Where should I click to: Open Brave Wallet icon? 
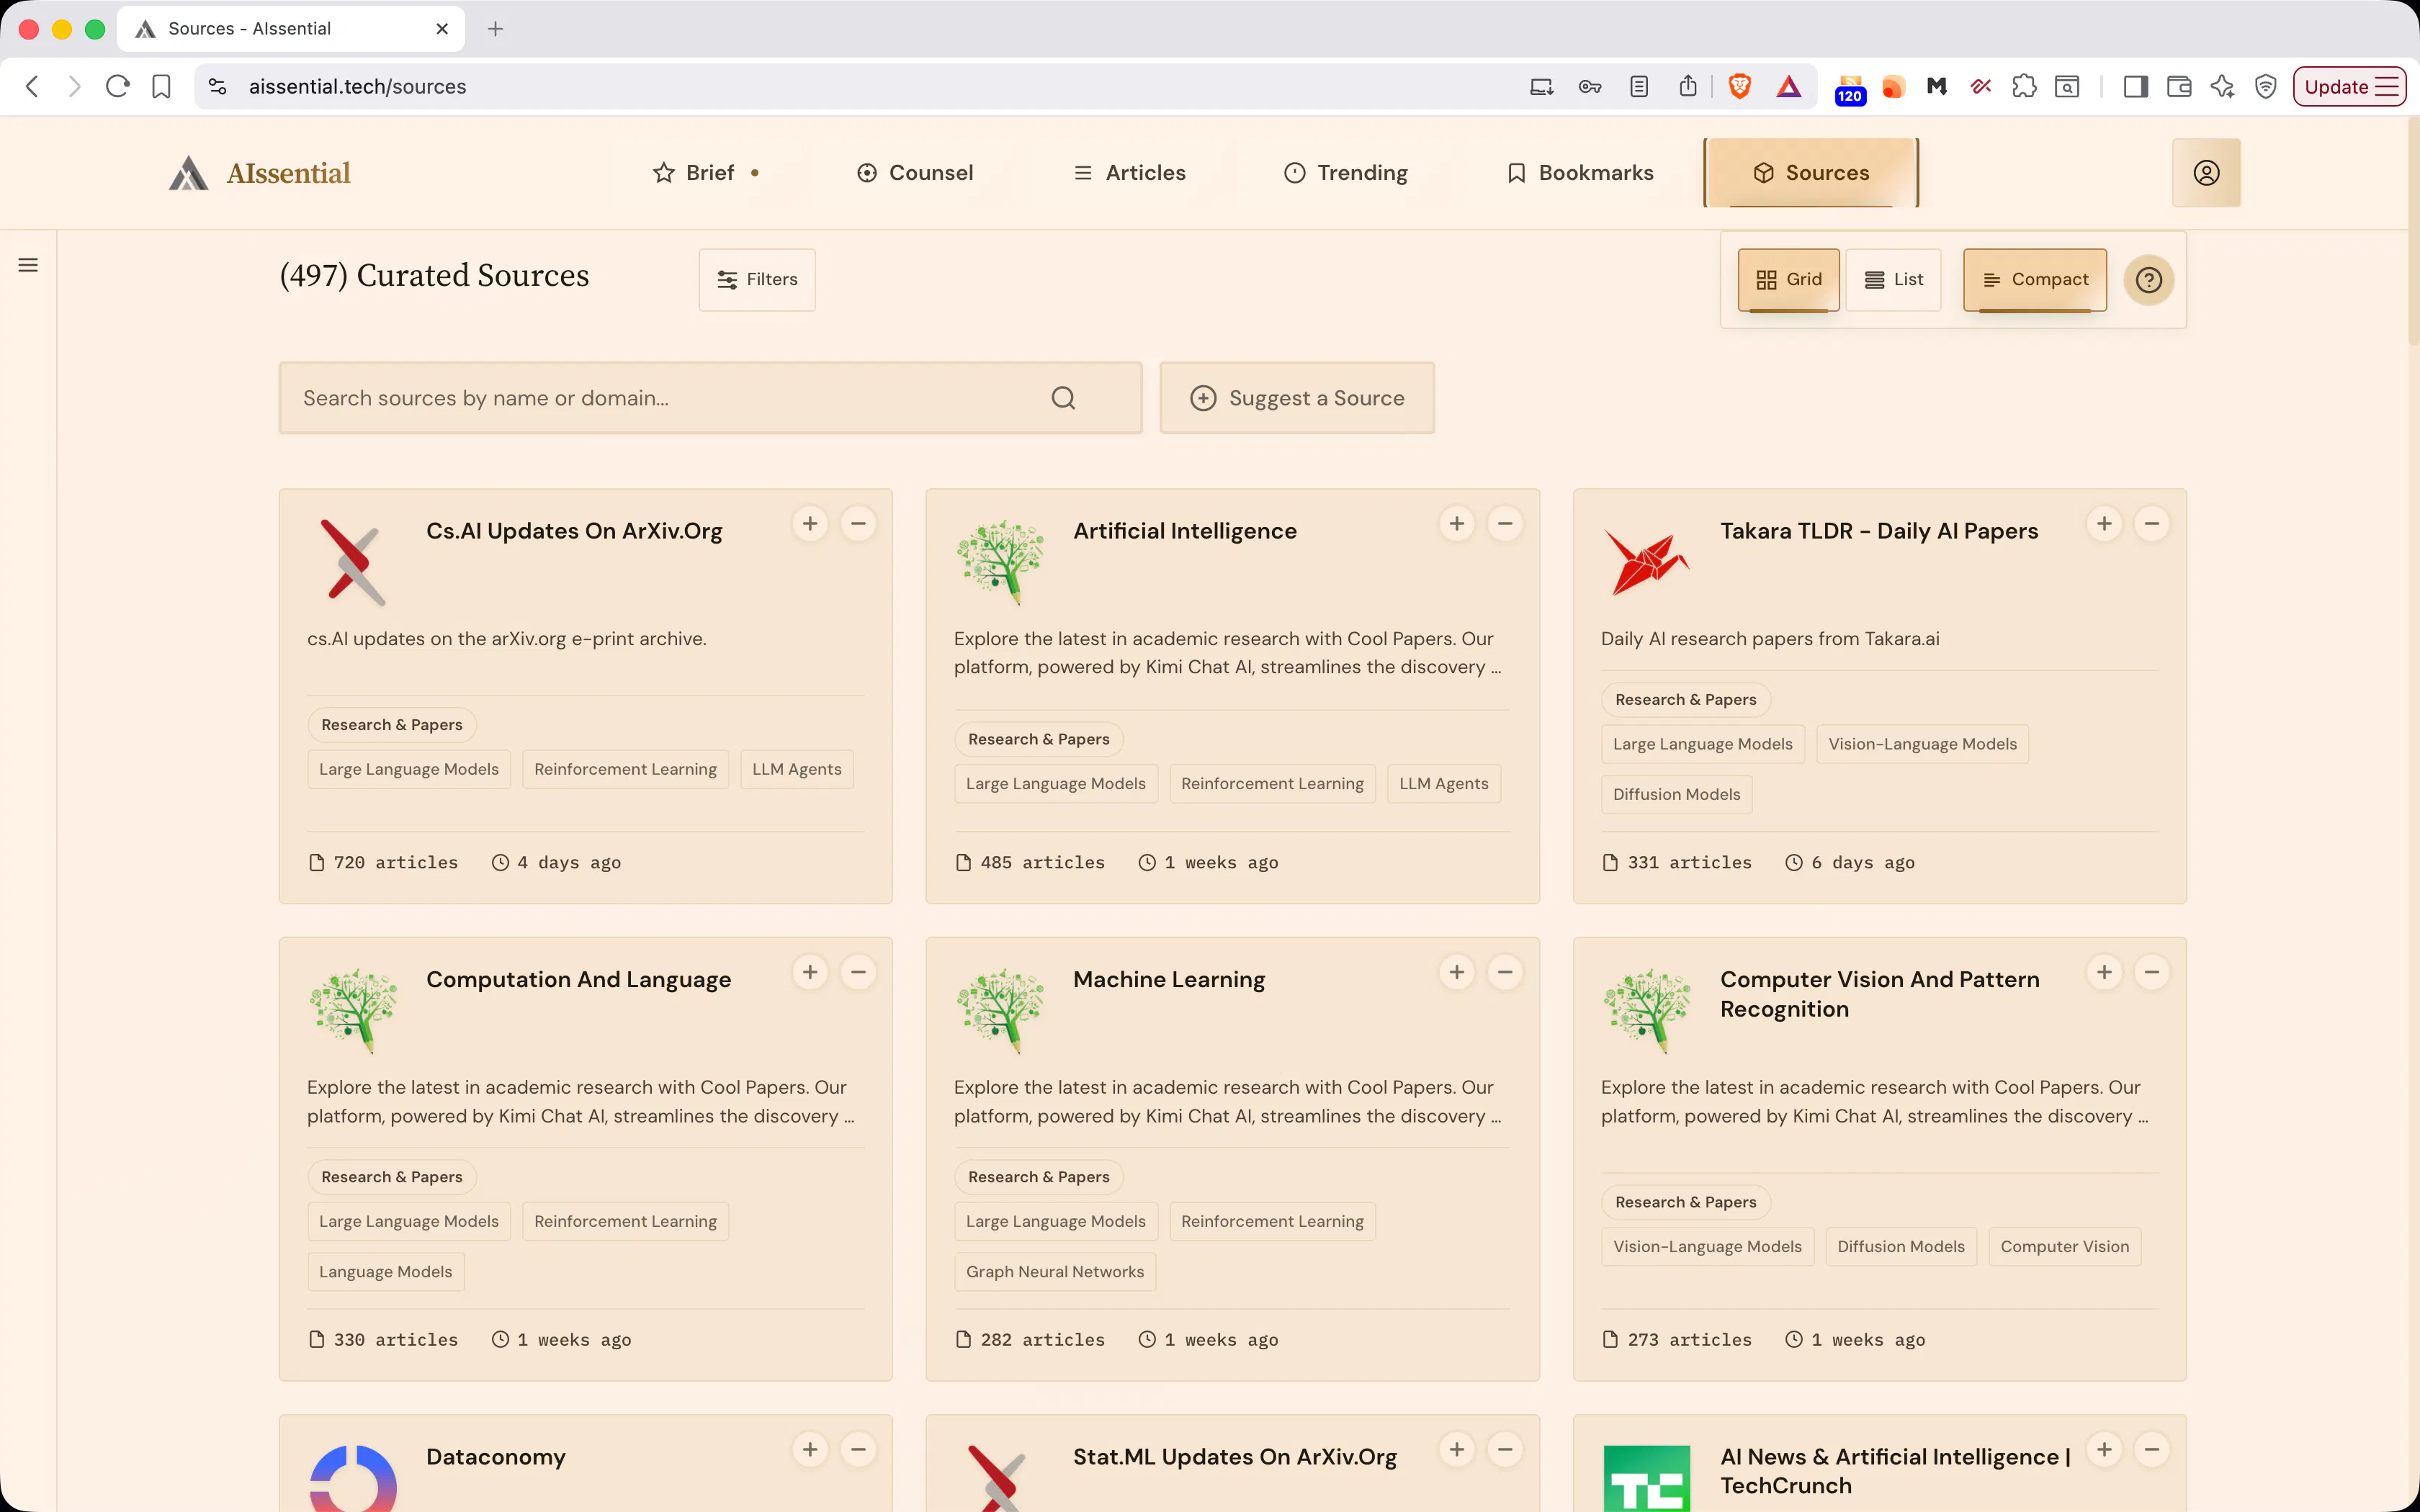click(x=2179, y=87)
